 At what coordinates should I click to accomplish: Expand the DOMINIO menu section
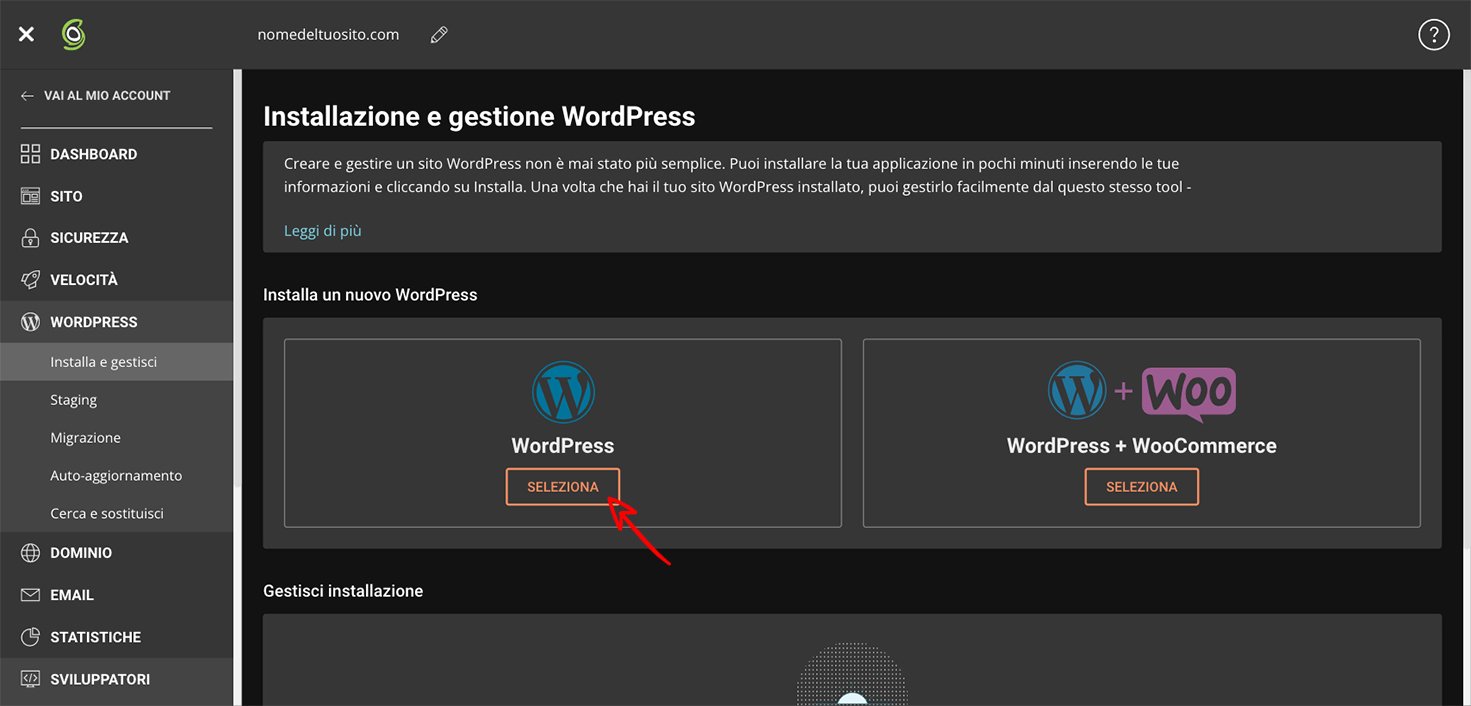(x=116, y=553)
